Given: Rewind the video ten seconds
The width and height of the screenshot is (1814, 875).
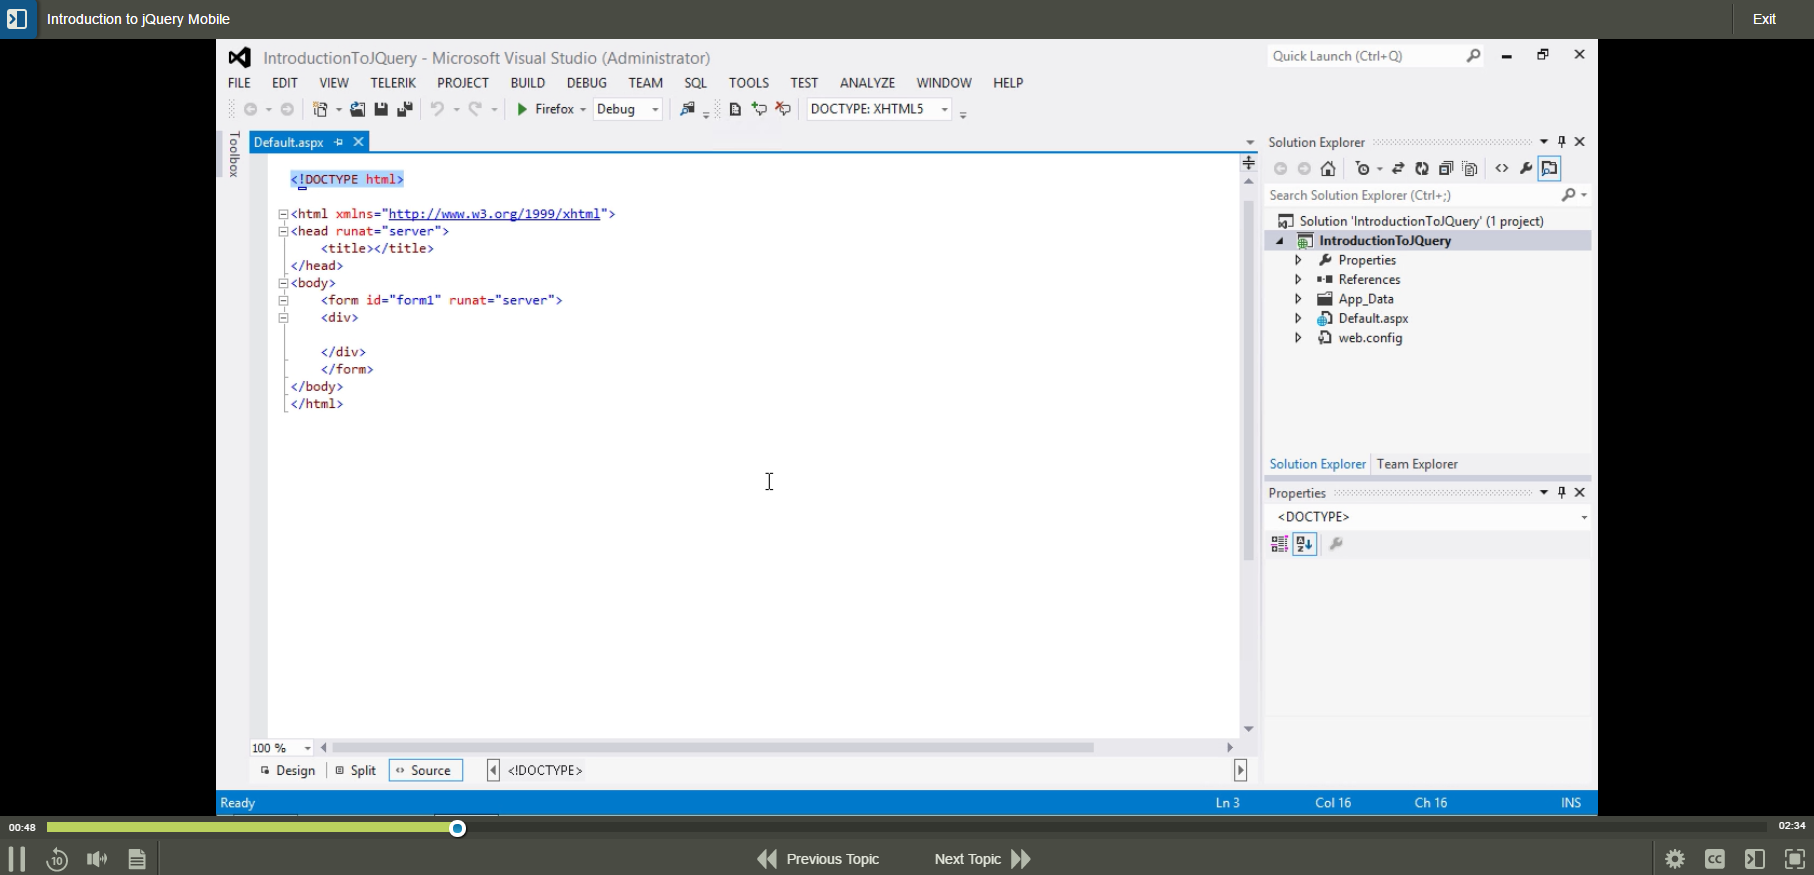Looking at the screenshot, I should [x=57, y=859].
